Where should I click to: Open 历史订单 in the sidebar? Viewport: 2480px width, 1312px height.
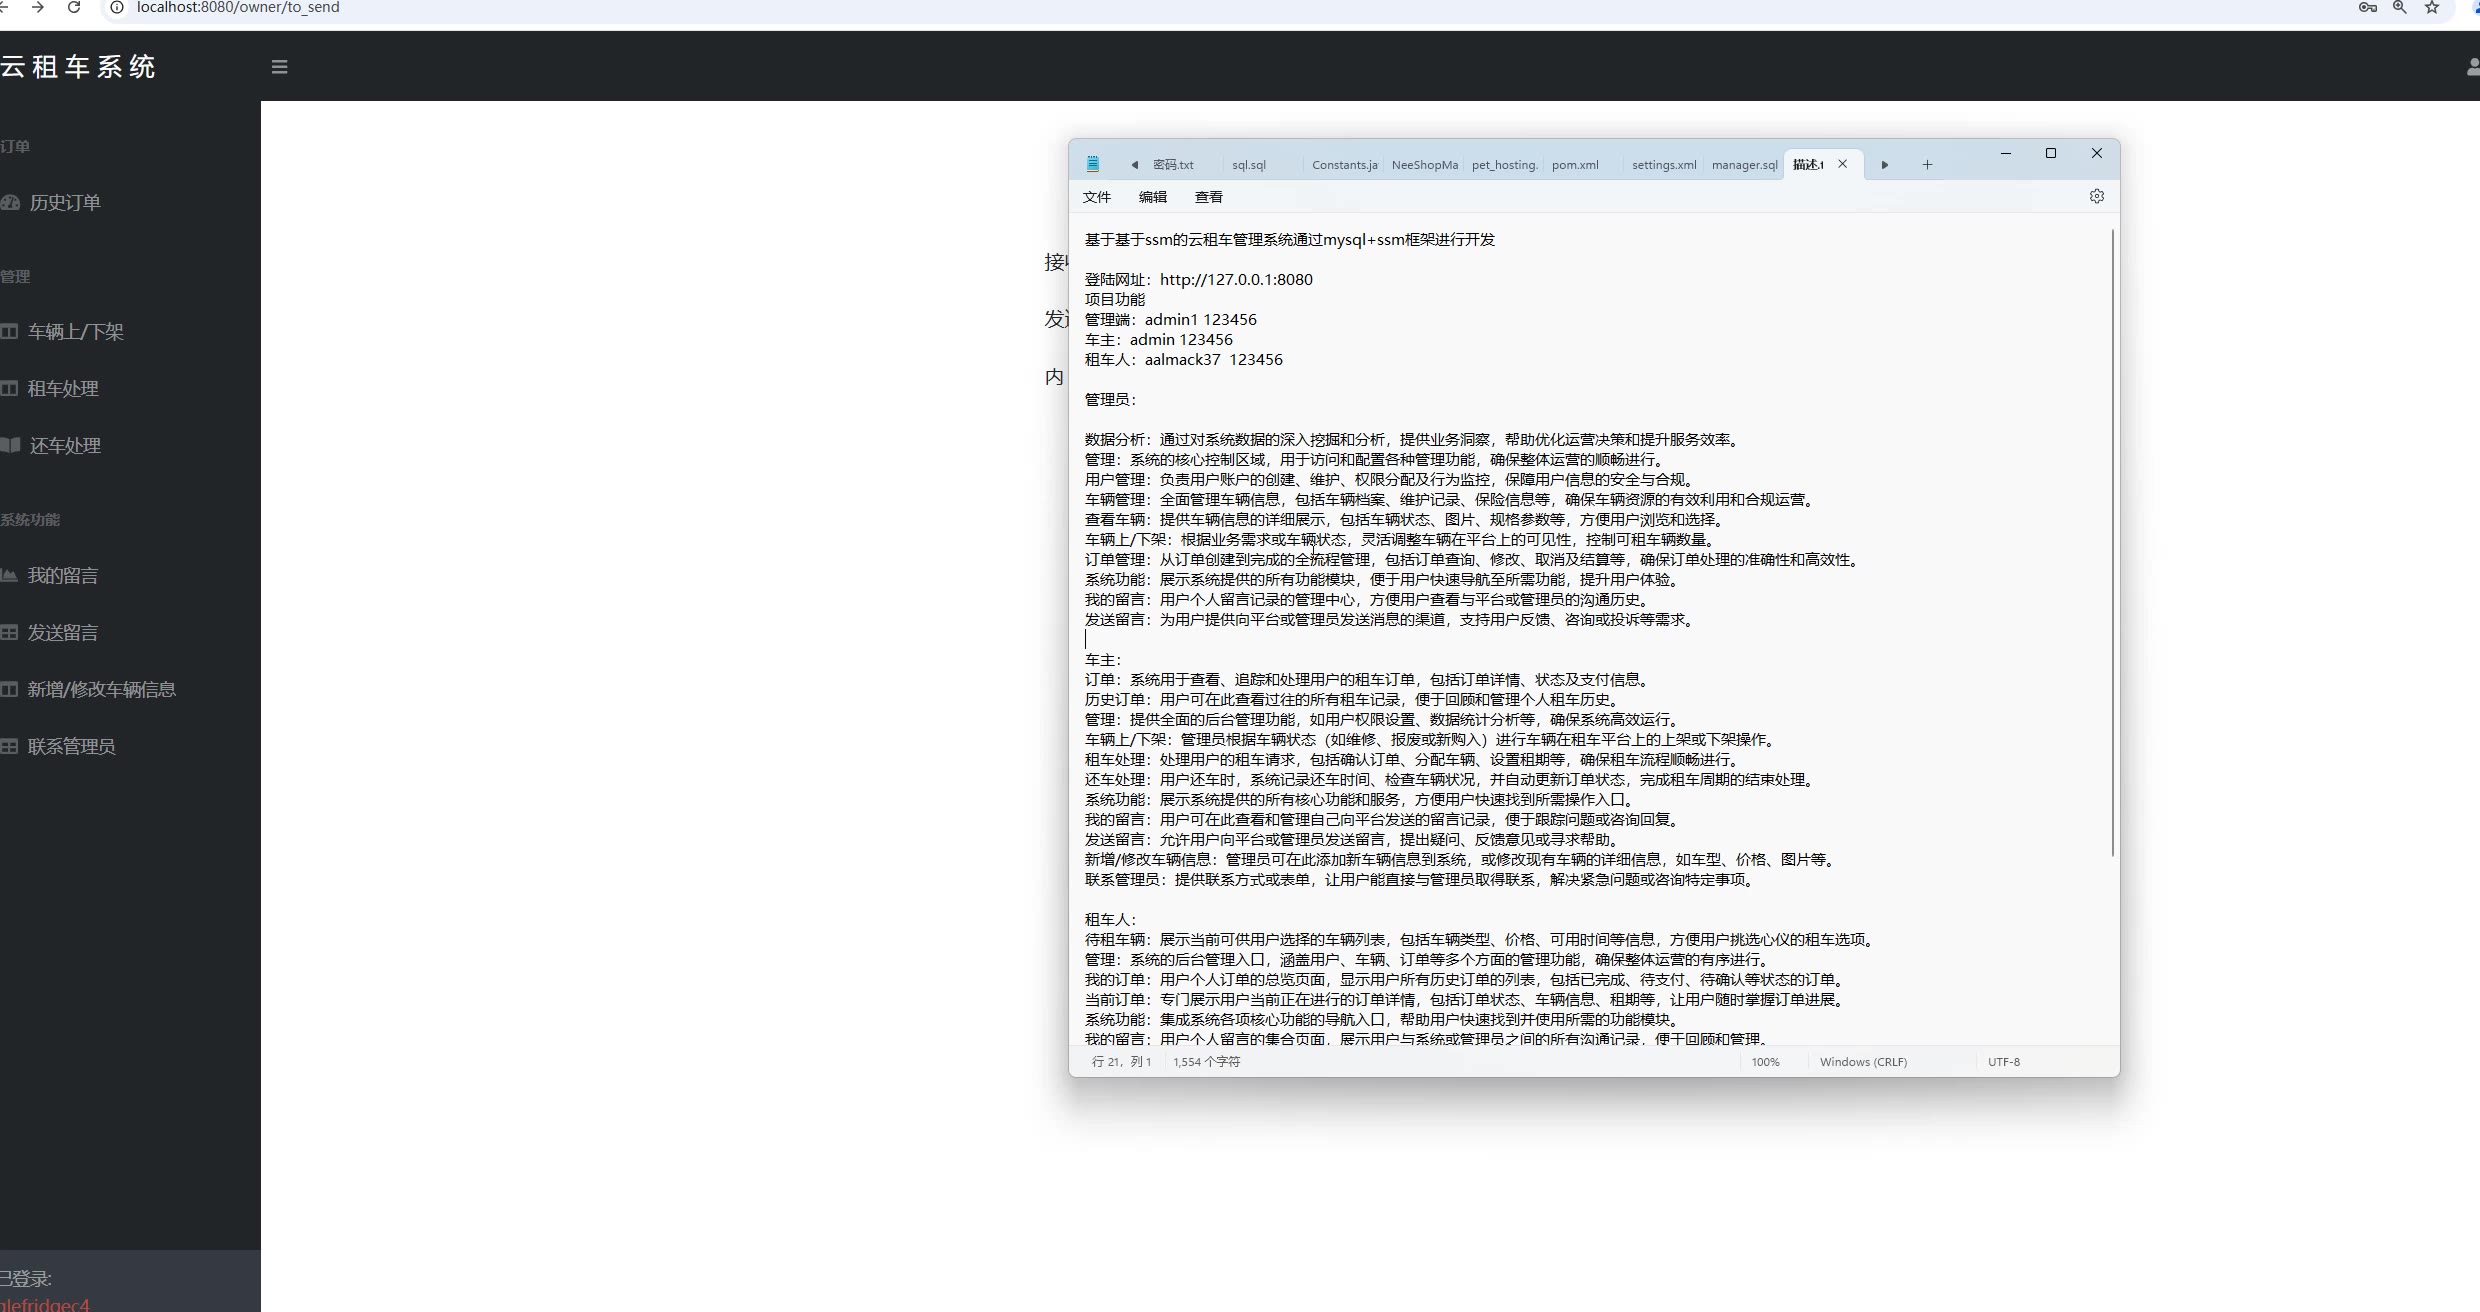click(65, 203)
